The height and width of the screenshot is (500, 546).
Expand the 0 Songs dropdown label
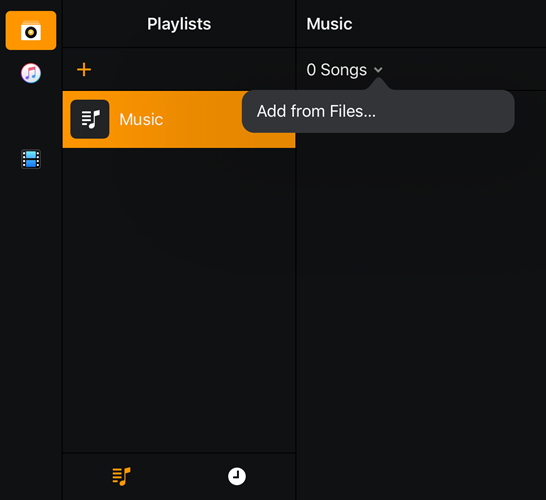[x=336, y=70]
